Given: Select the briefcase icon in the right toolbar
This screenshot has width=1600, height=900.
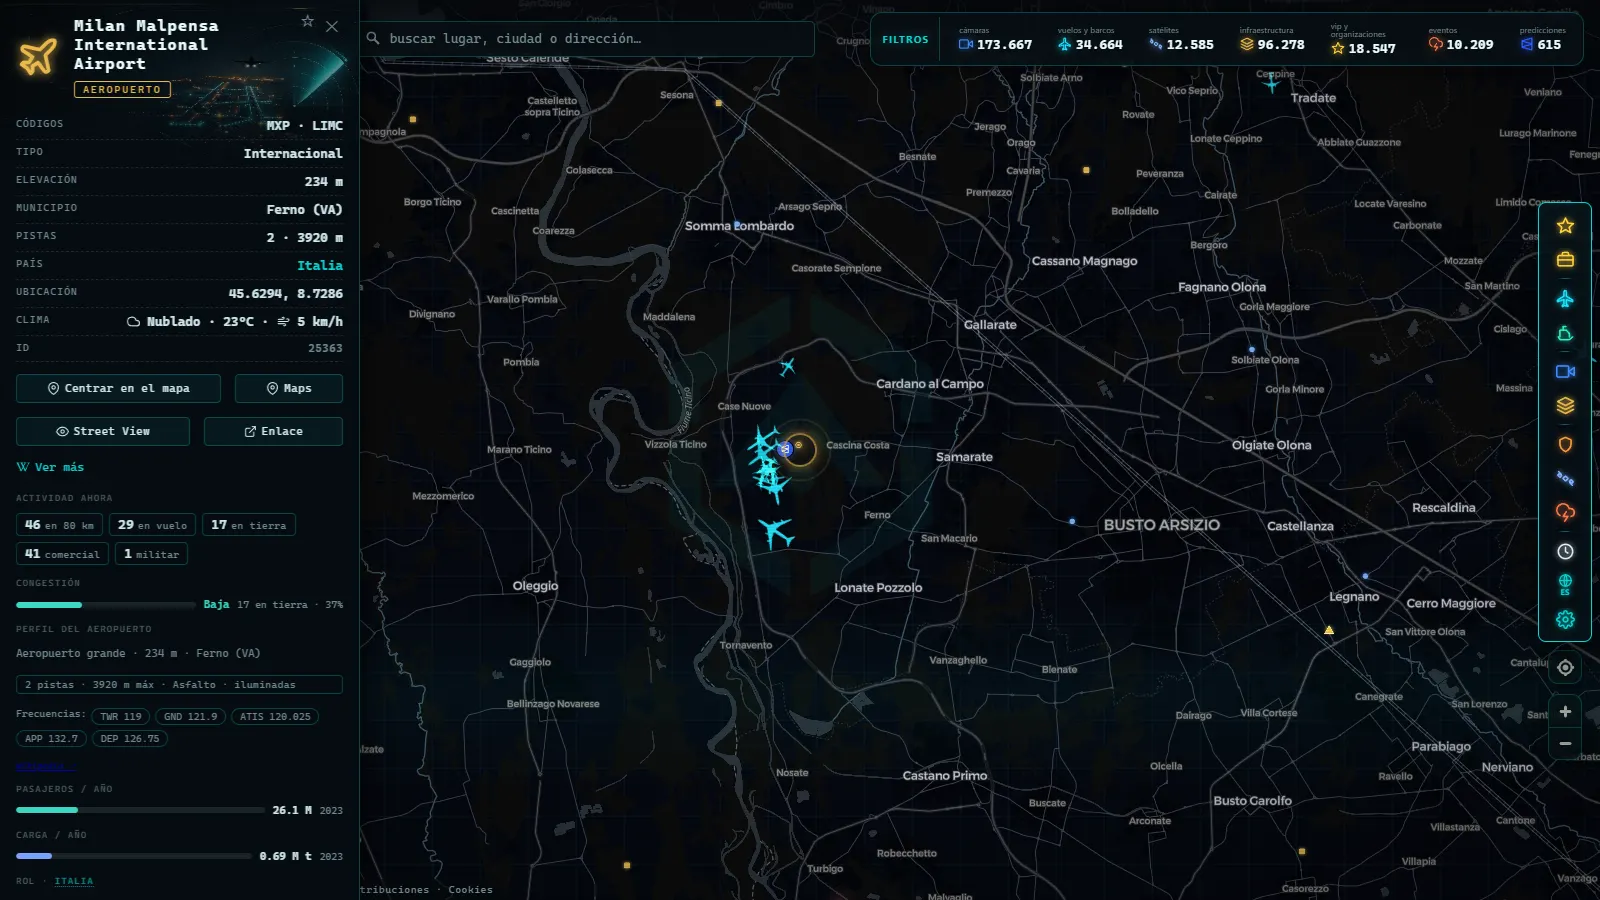Looking at the screenshot, I should click(1565, 260).
